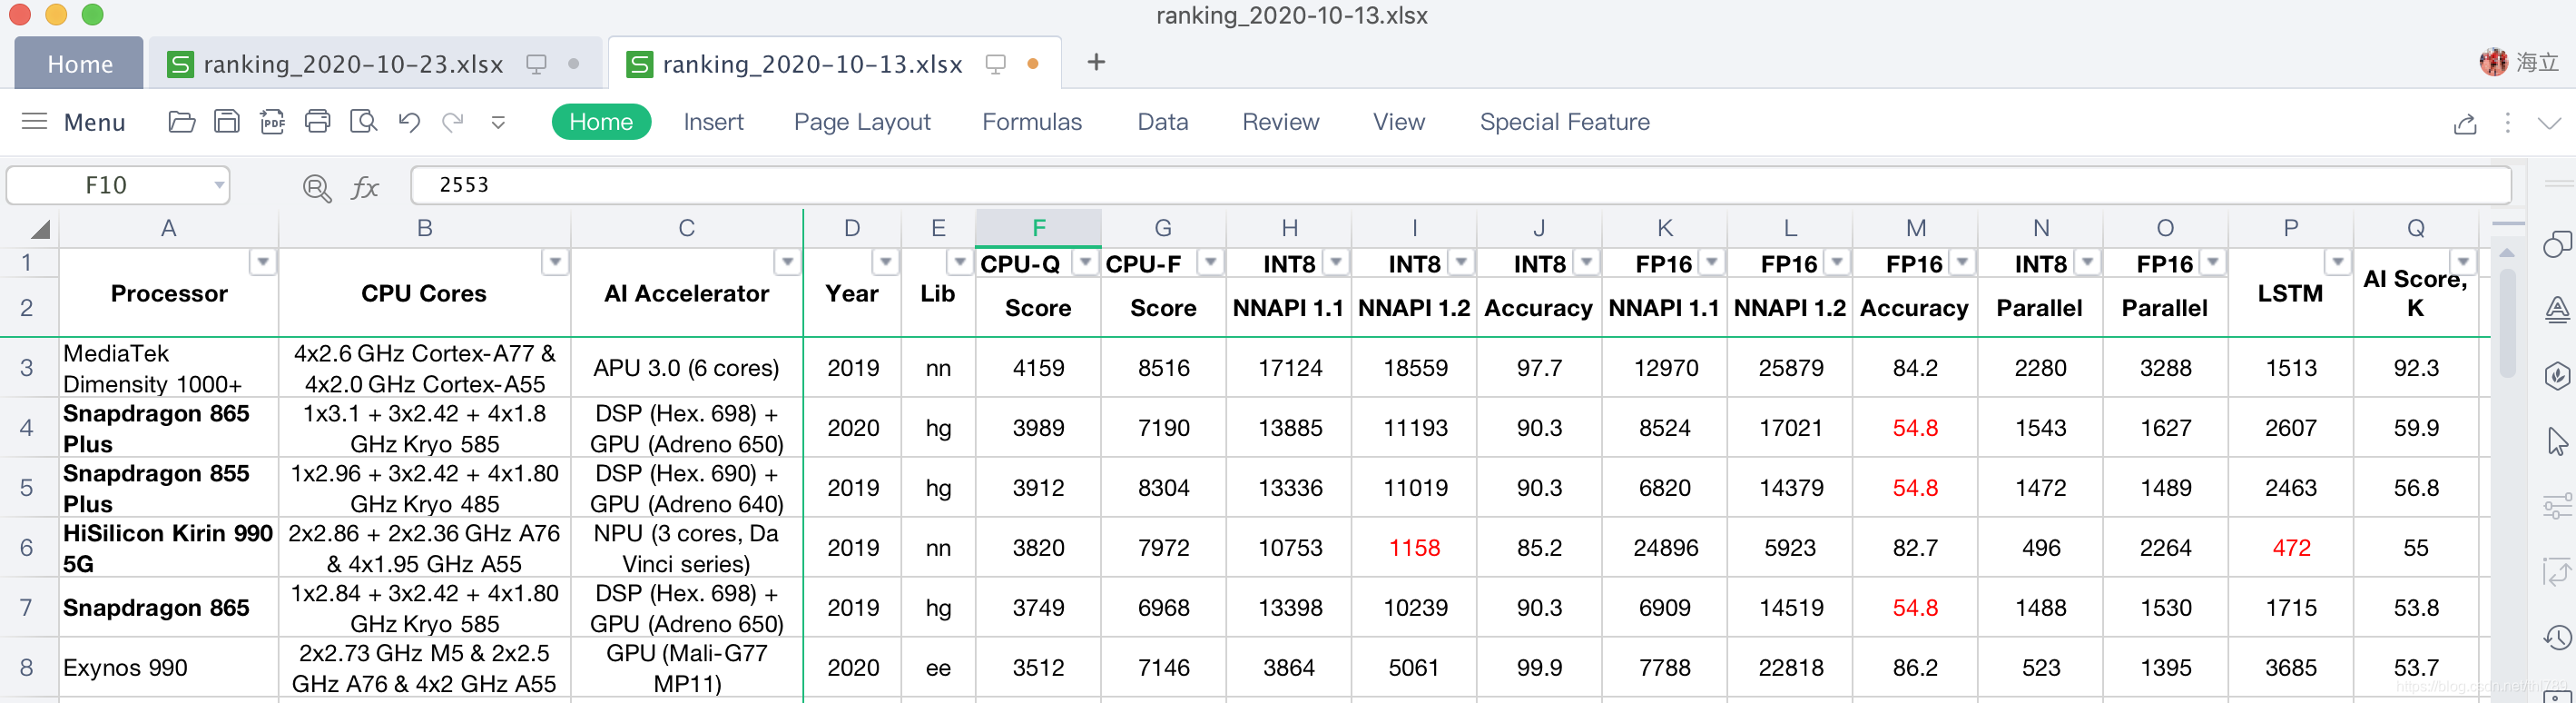The image size is (2576, 703).
Task: Select AI Score cell 92.3
Action: [2416, 368]
